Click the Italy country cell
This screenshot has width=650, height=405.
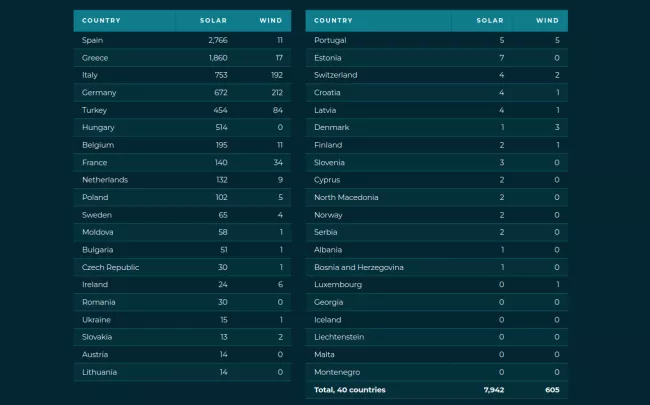(90, 75)
